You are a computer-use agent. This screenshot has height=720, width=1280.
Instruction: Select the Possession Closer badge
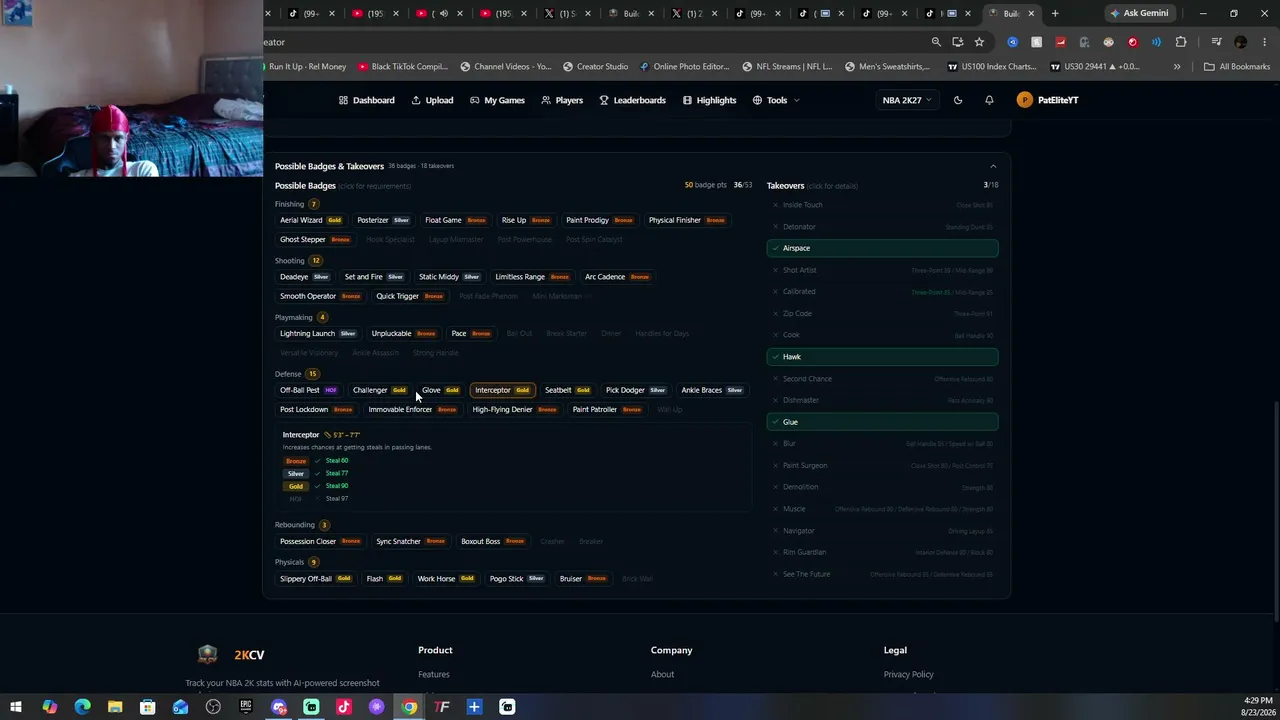click(x=320, y=542)
